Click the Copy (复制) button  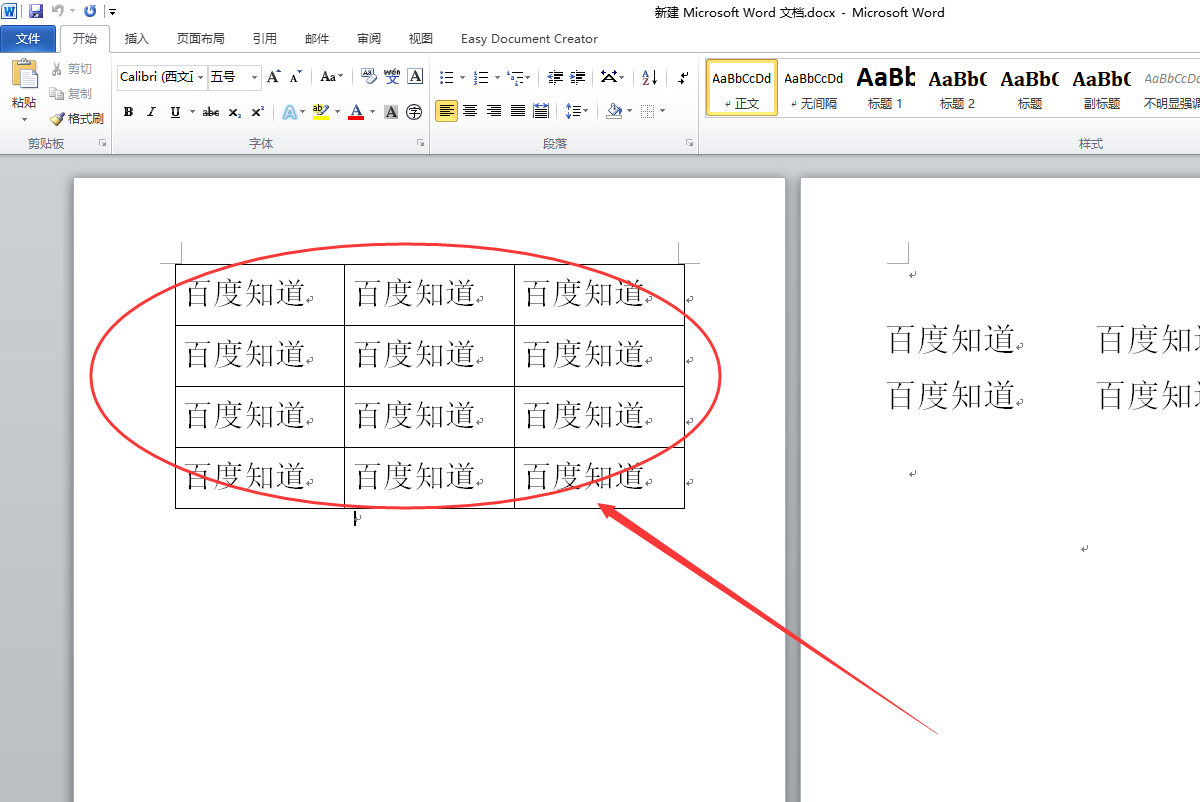[72, 94]
